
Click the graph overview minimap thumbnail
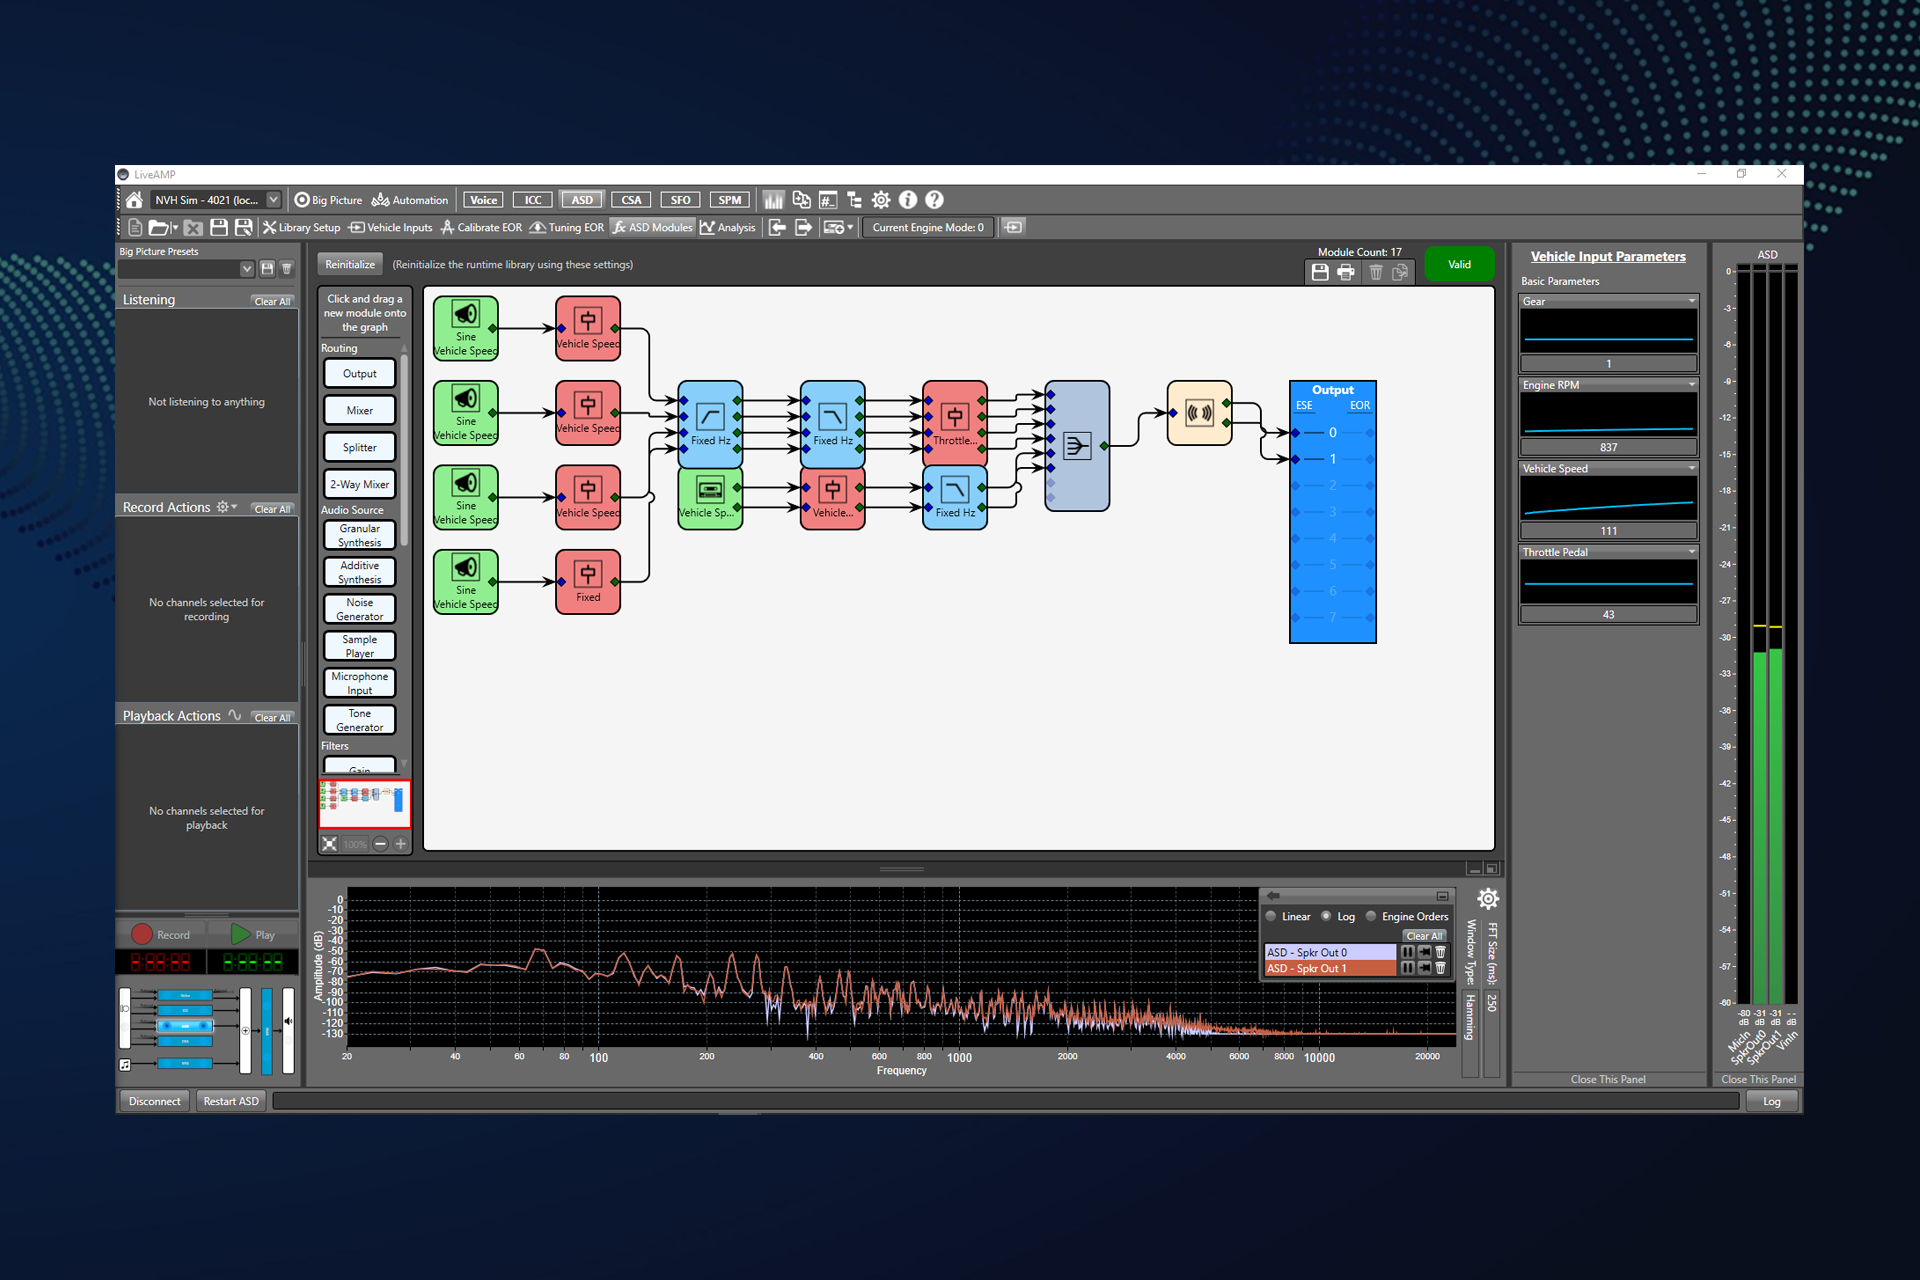point(364,804)
